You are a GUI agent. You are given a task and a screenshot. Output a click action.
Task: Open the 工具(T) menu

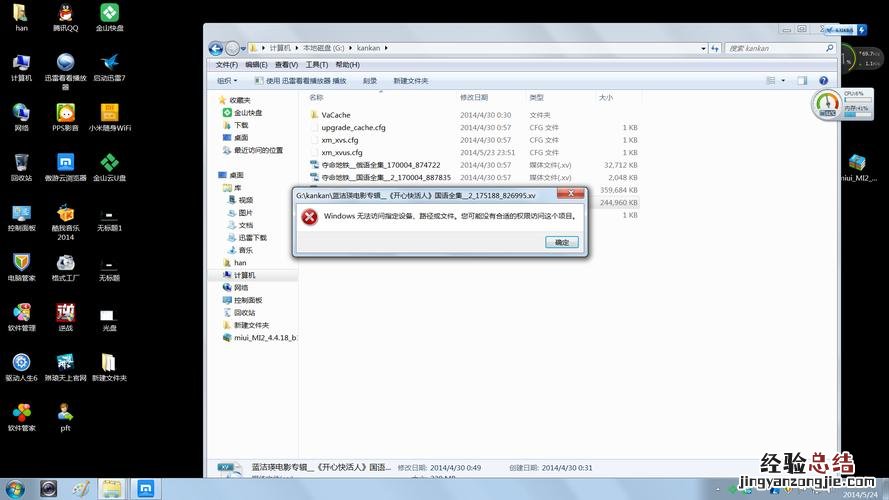pyautogui.click(x=316, y=65)
